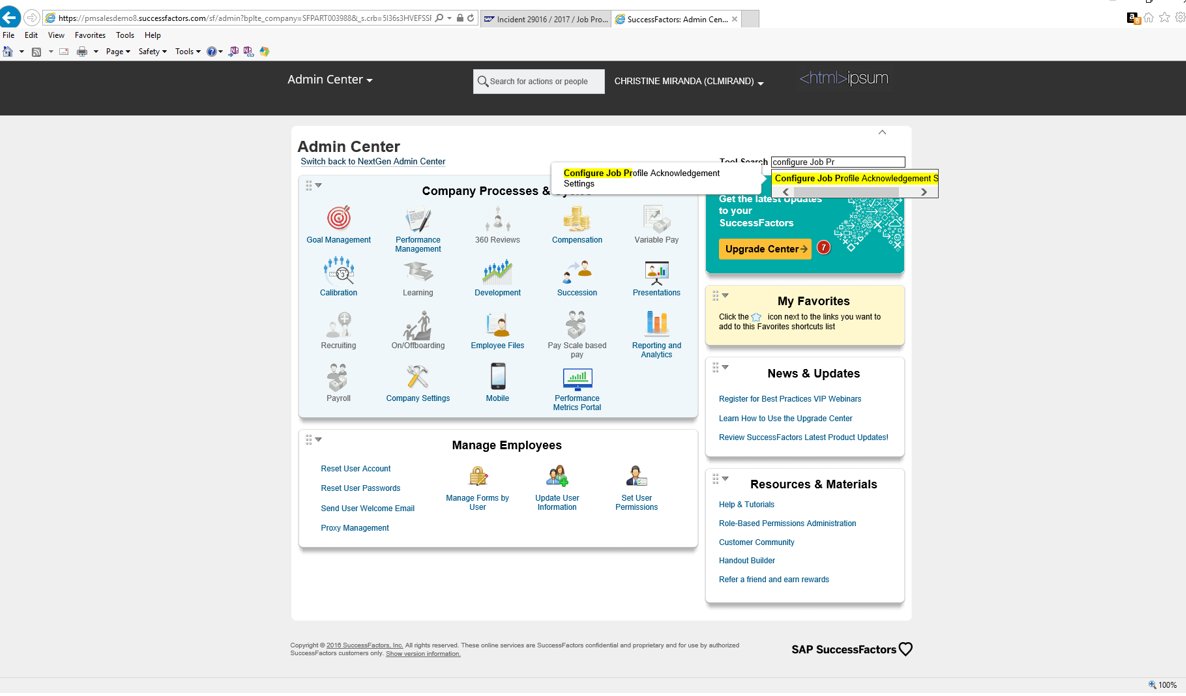Screen dimensions: 1186x696
Task: Click the Proxy Management link
Action: pyautogui.click(x=355, y=528)
